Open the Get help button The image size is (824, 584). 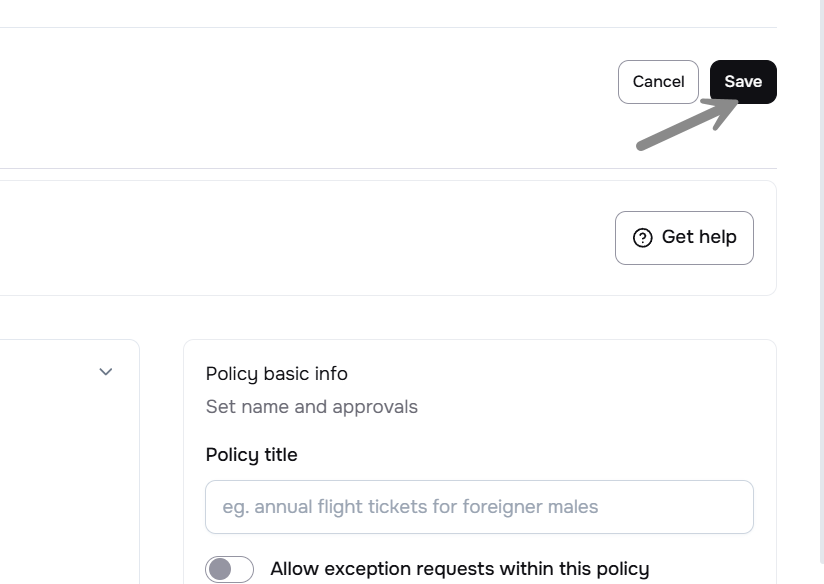point(684,238)
